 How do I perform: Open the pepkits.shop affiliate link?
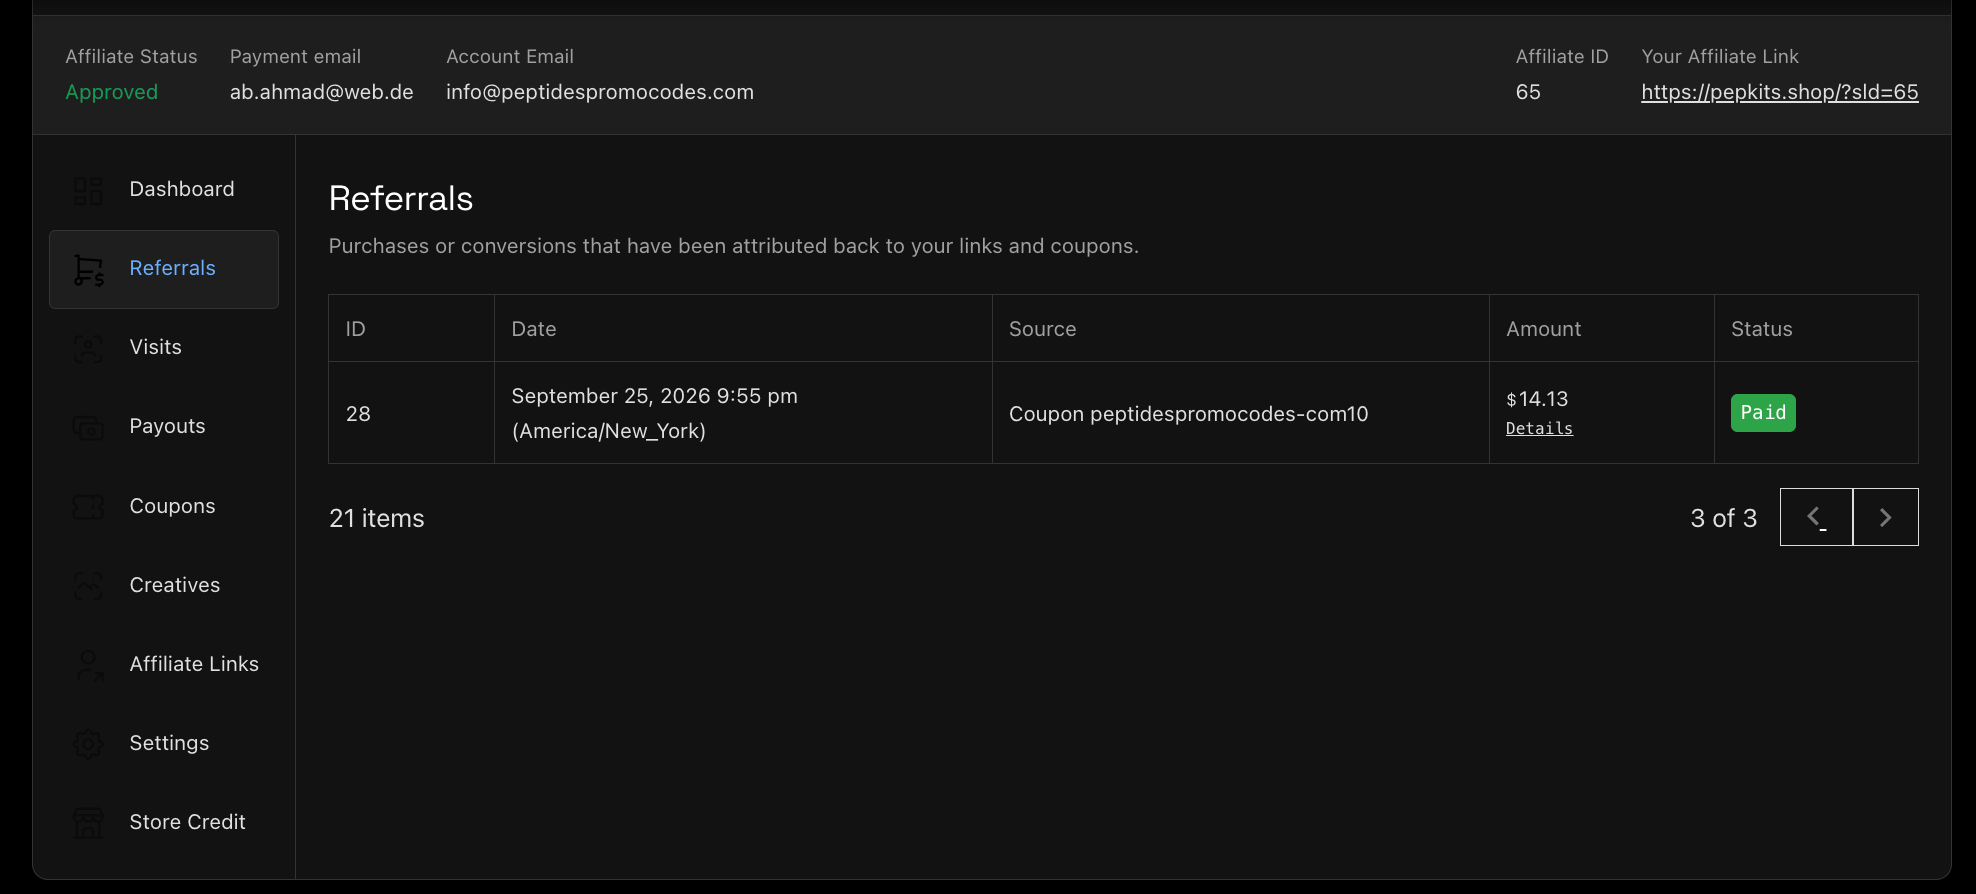point(1780,92)
